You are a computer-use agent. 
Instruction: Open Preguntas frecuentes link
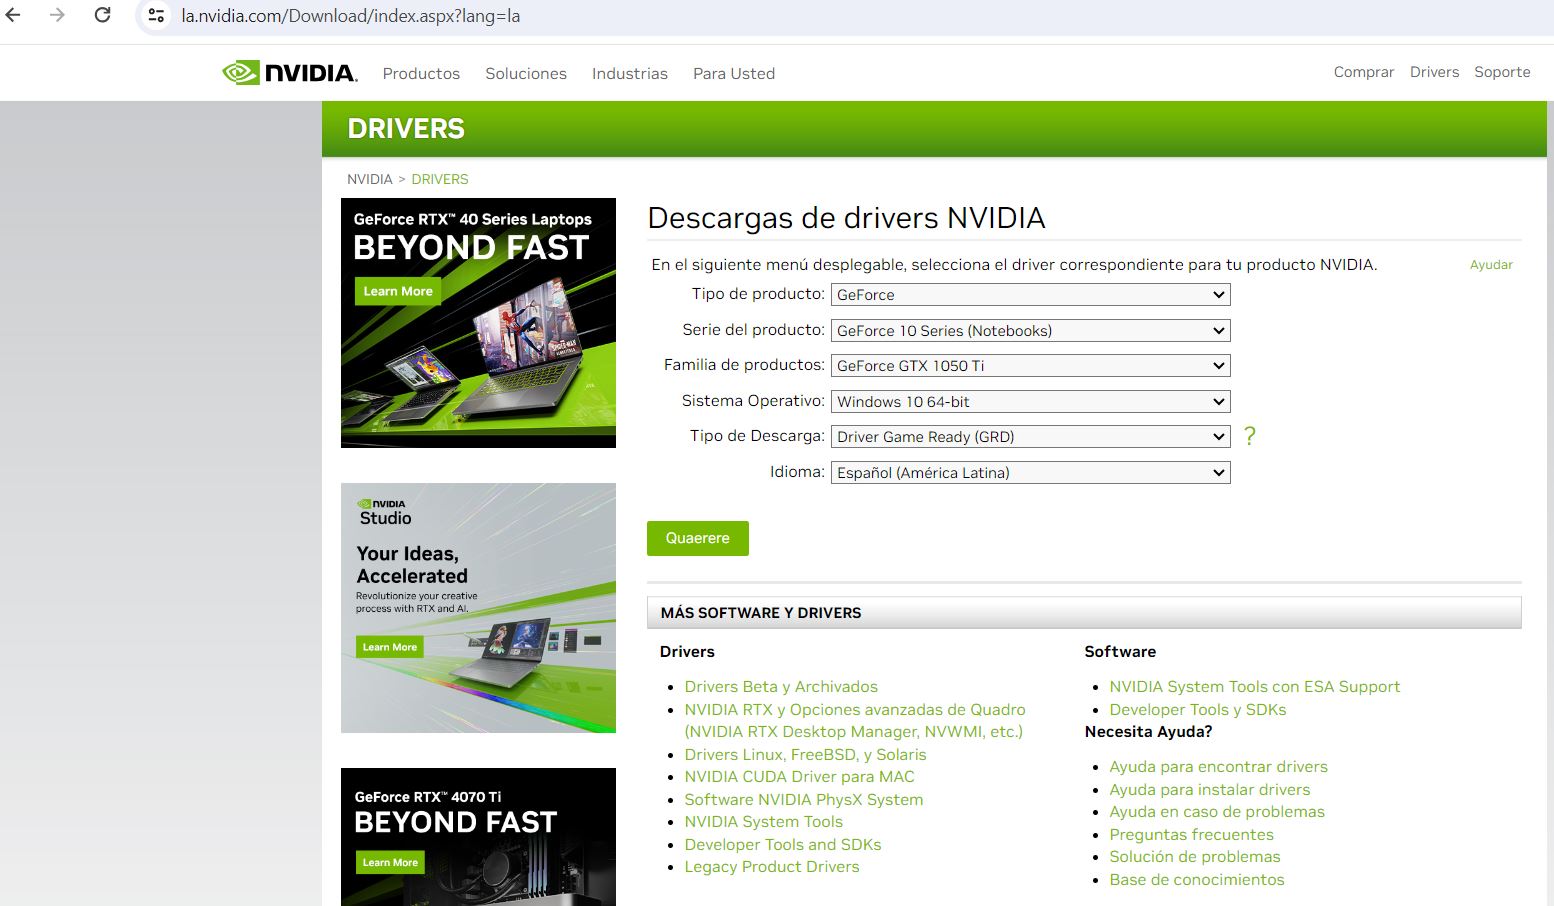pyautogui.click(x=1192, y=835)
